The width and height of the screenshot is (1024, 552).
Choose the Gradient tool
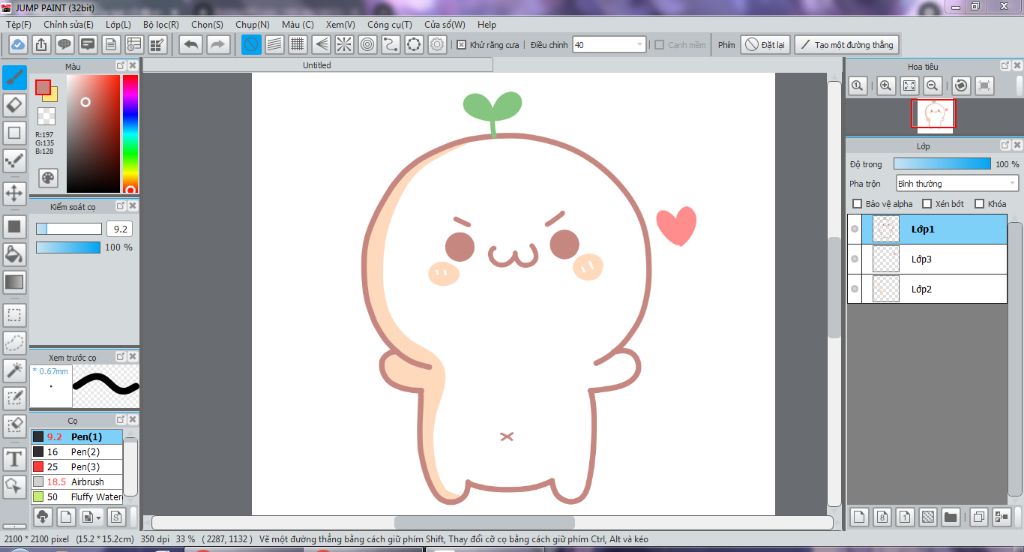click(14, 282)
